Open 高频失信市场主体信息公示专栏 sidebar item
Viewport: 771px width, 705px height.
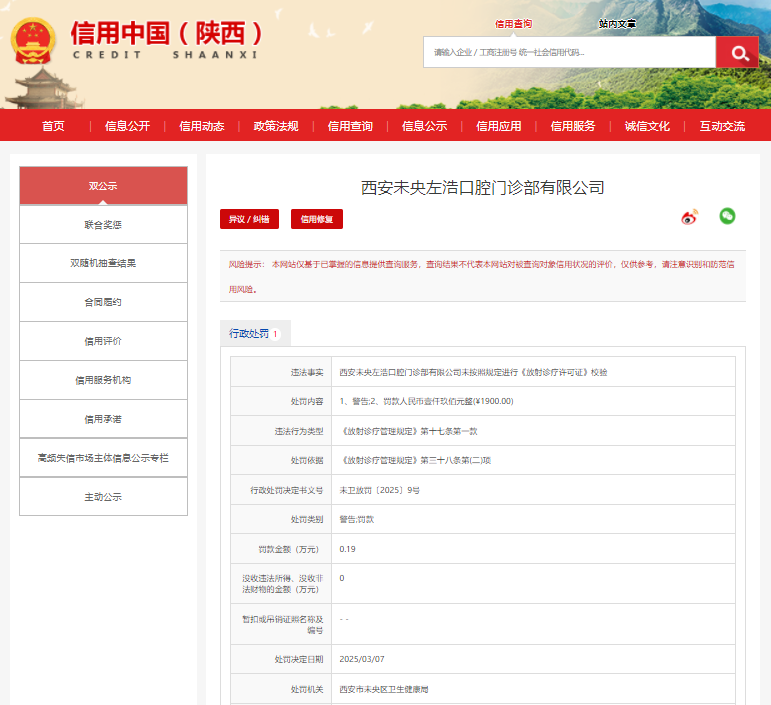(x=103, y=458)
